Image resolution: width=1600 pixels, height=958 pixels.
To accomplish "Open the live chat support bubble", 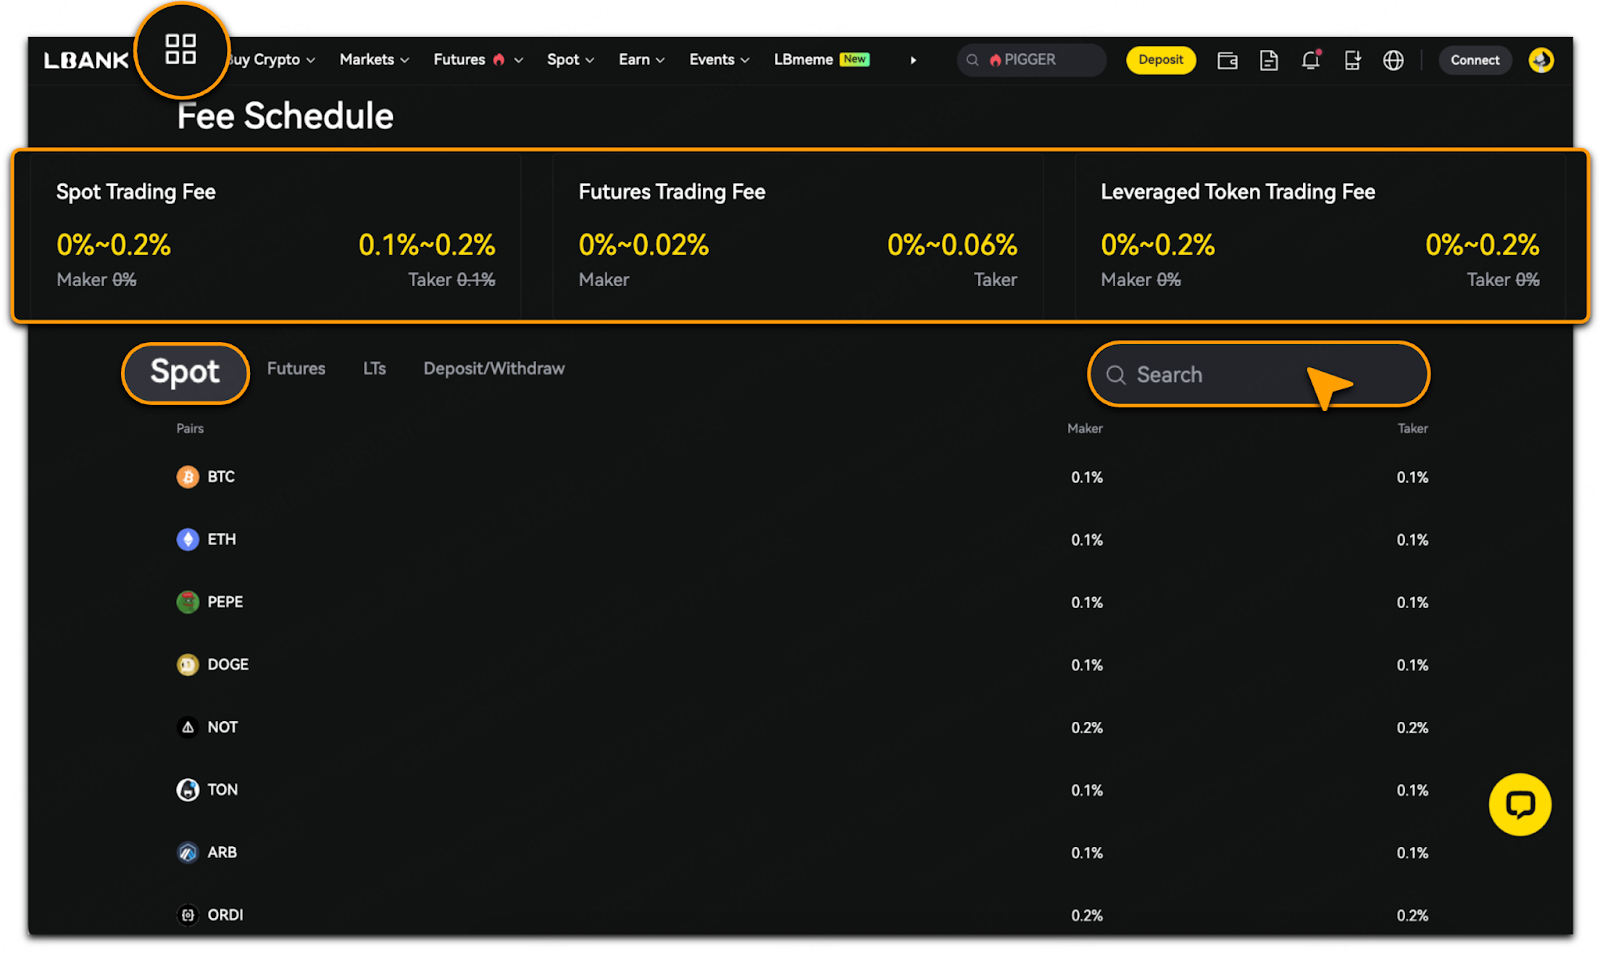I will (x=1519, y=805).
